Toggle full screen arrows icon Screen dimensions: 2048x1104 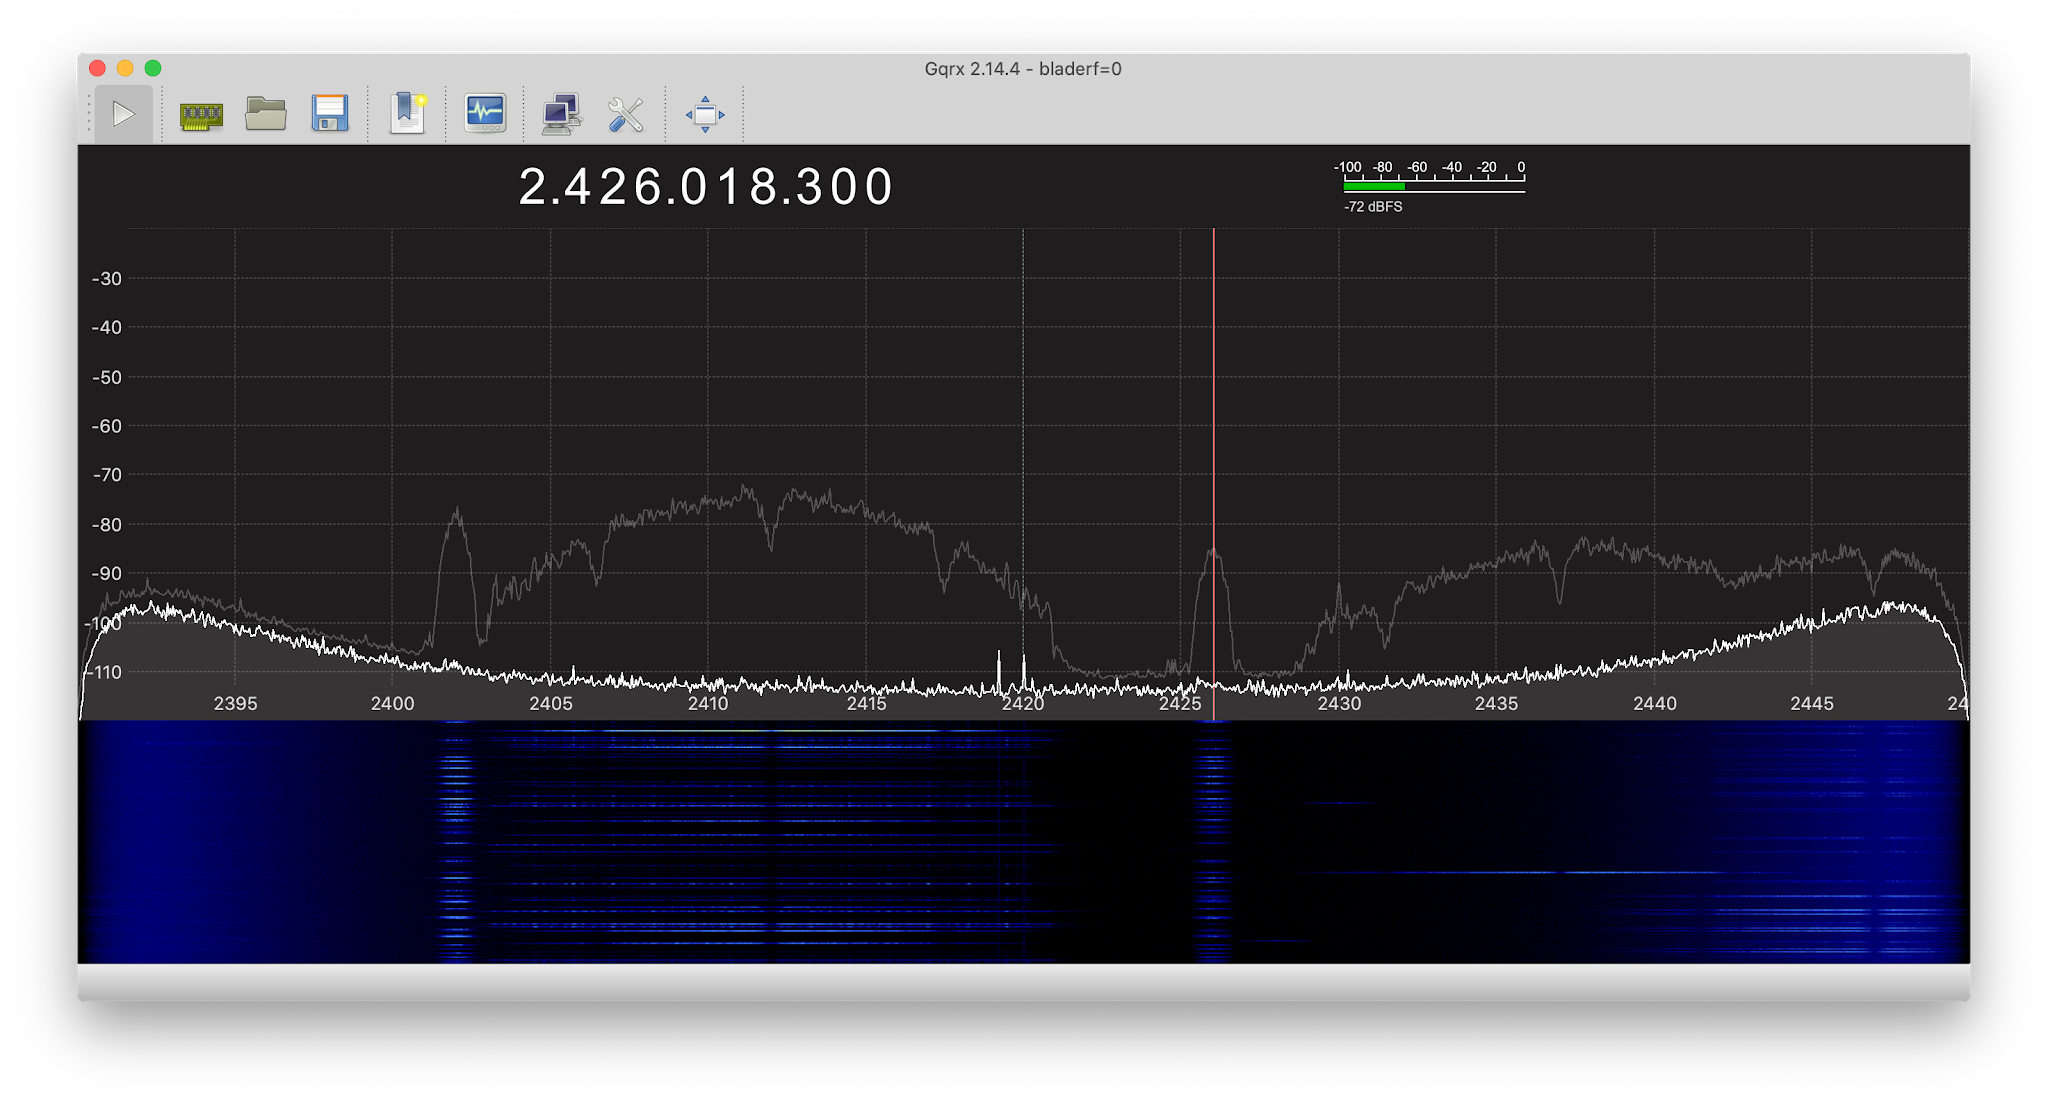click(705, 114)
